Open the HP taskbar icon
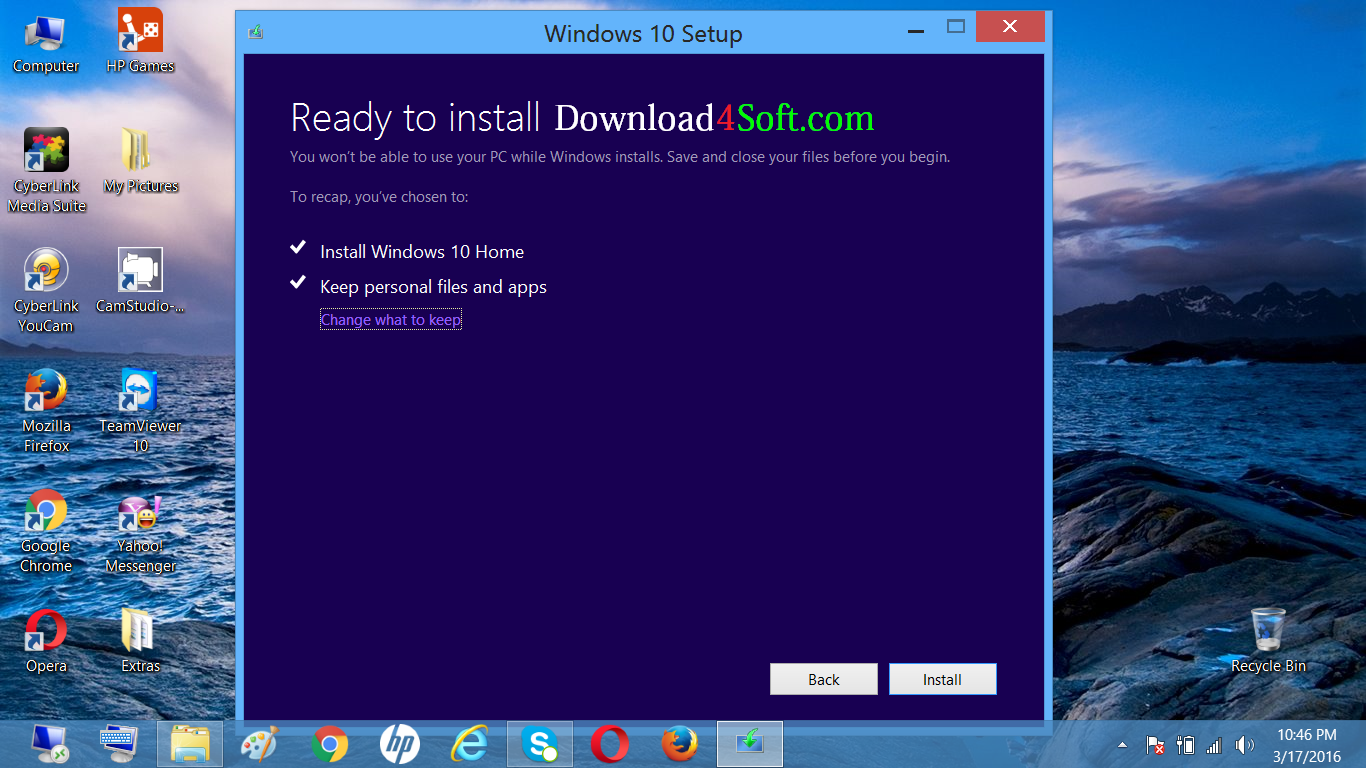Screen dimensions: 1366x768 pos(400,744)
